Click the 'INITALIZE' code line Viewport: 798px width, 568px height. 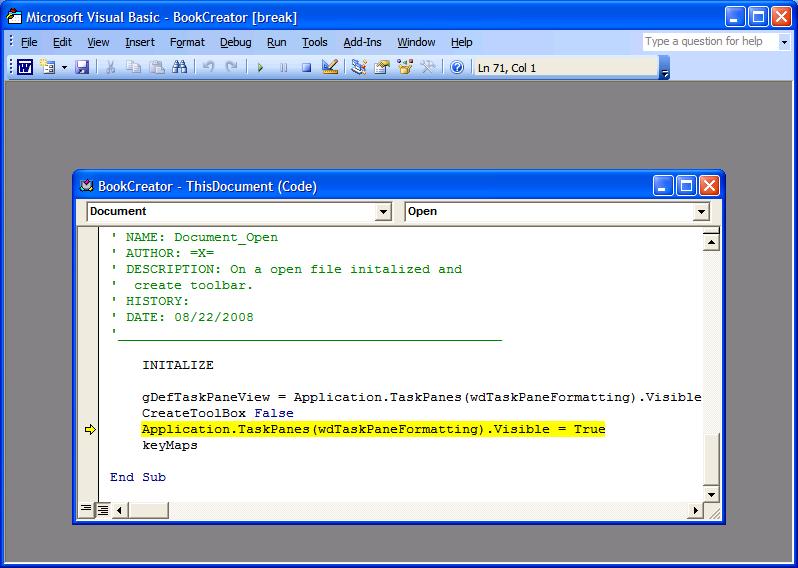point(178,365)
